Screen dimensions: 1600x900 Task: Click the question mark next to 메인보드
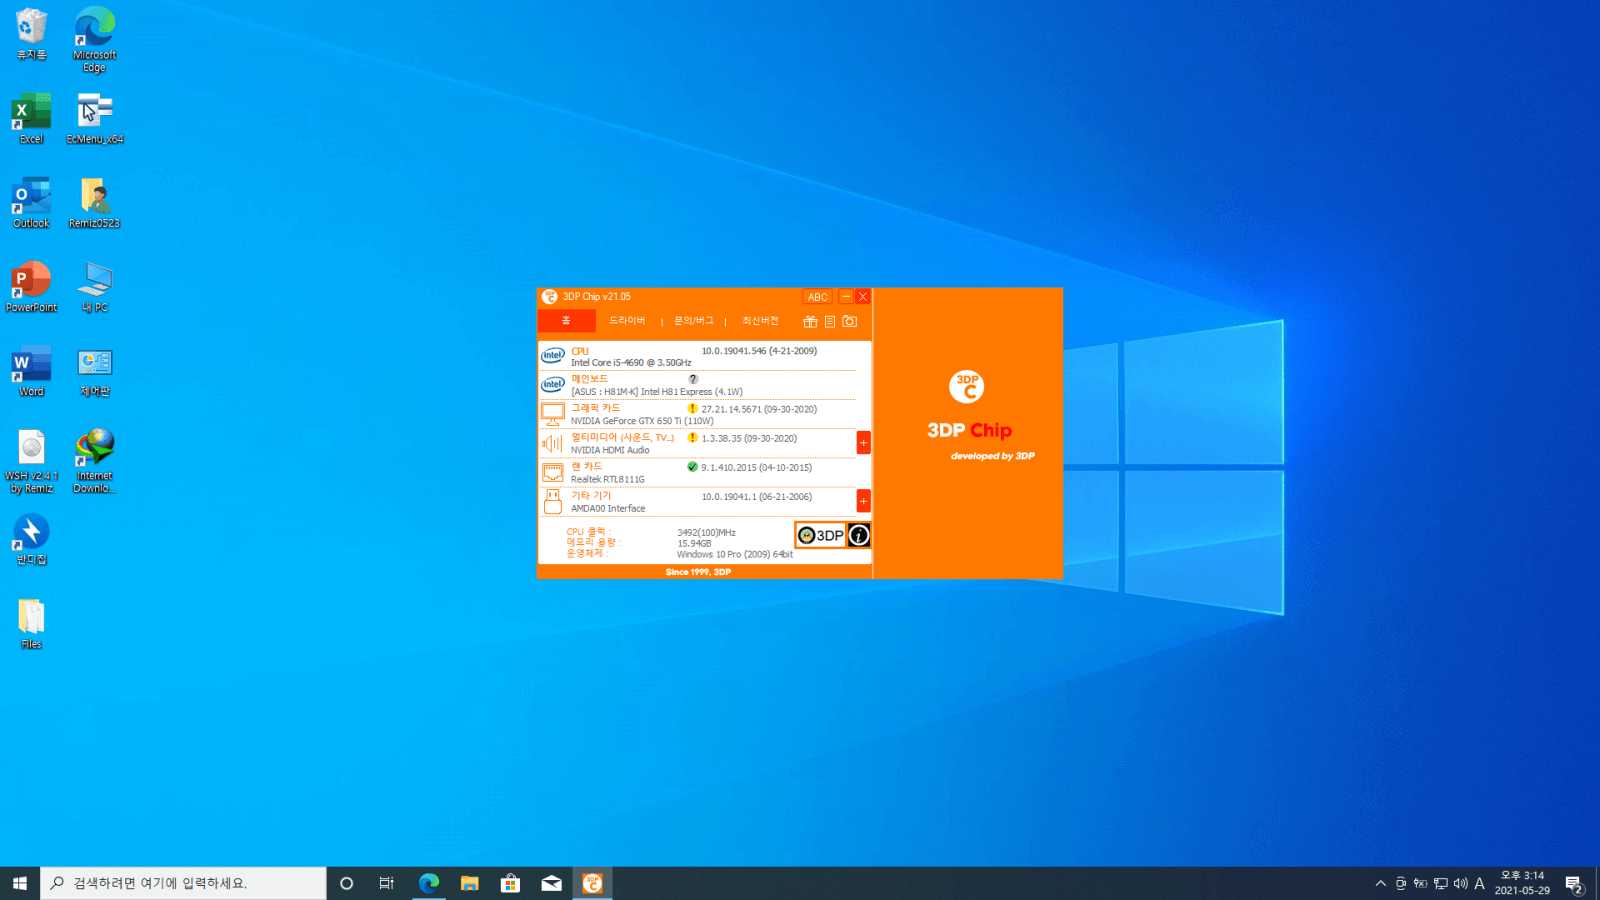[x=693, y=379]
